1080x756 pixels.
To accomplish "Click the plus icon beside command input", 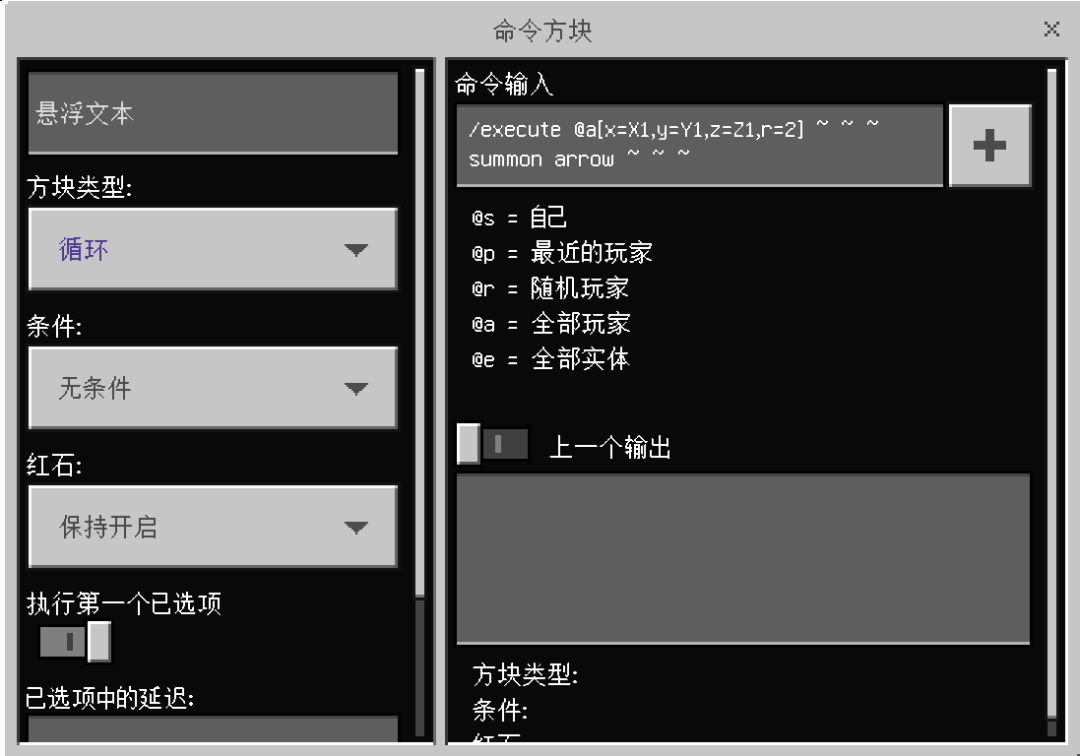I will pos(990,145).
